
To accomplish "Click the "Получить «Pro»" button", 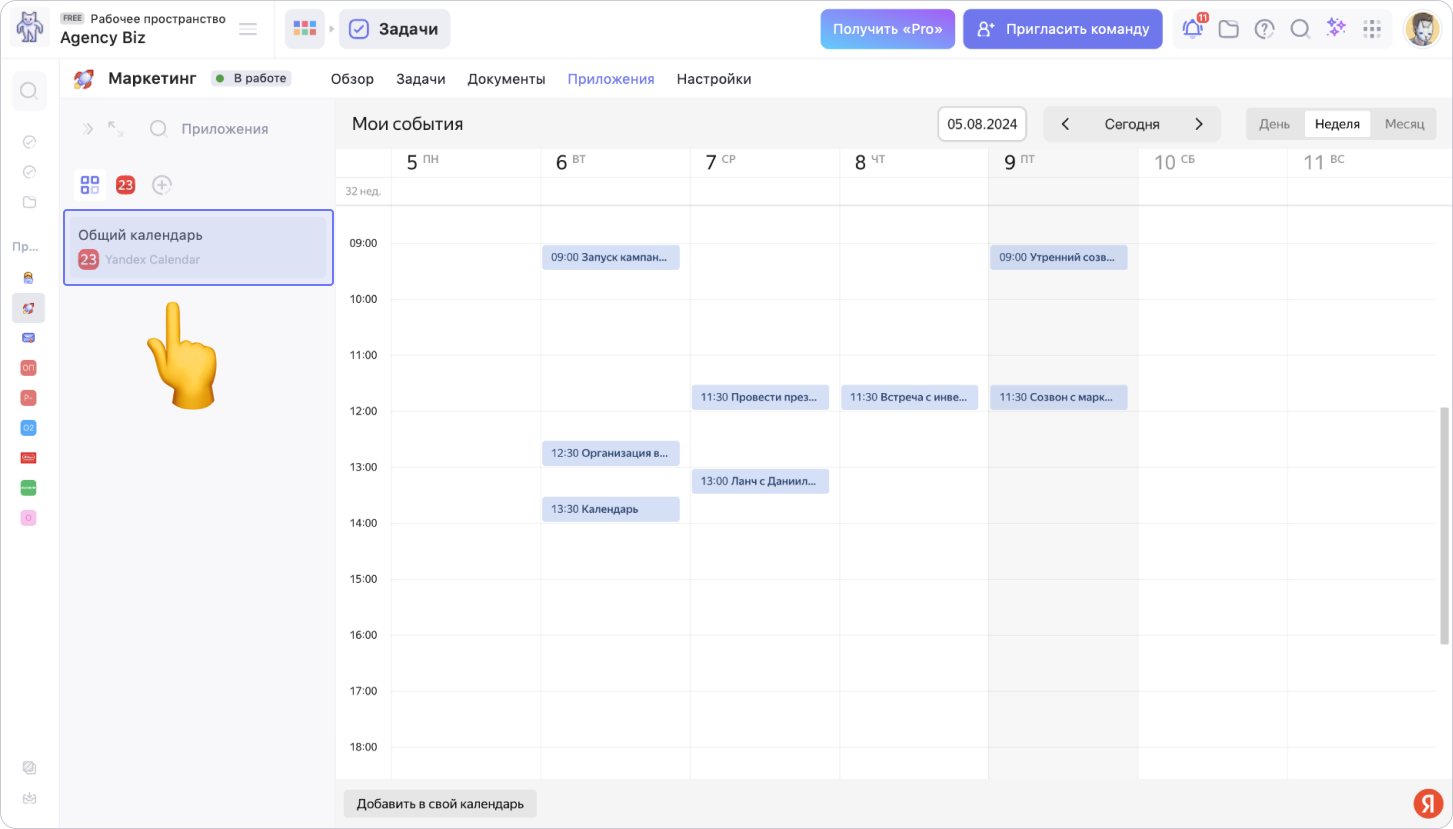I will (x=887, y=29).
